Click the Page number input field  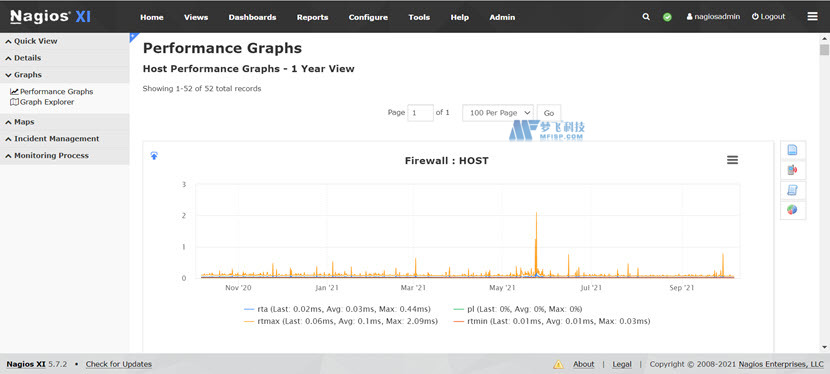(x=420, y=113)
